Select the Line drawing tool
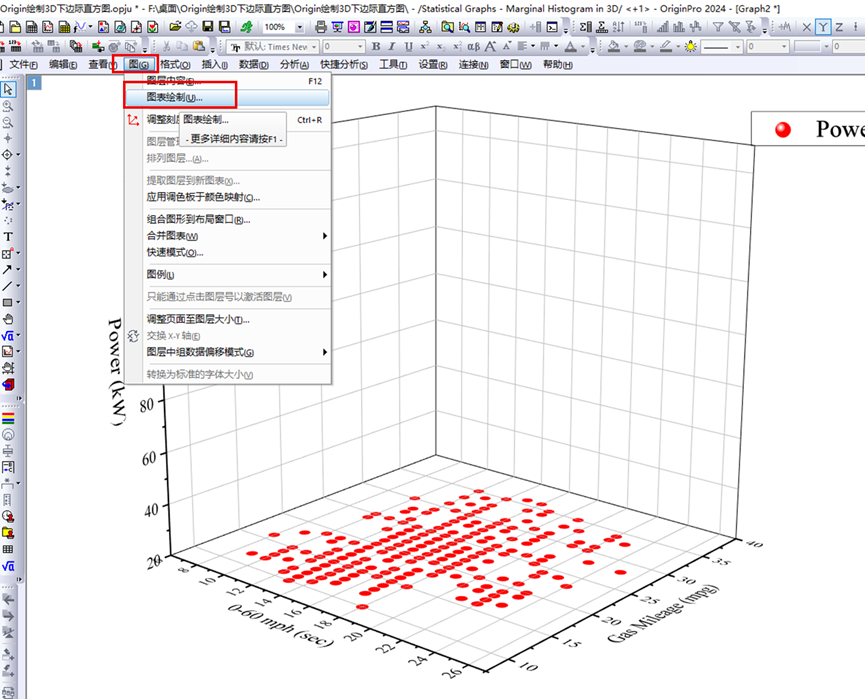865x699 pixels. click(x=7, y=286)
